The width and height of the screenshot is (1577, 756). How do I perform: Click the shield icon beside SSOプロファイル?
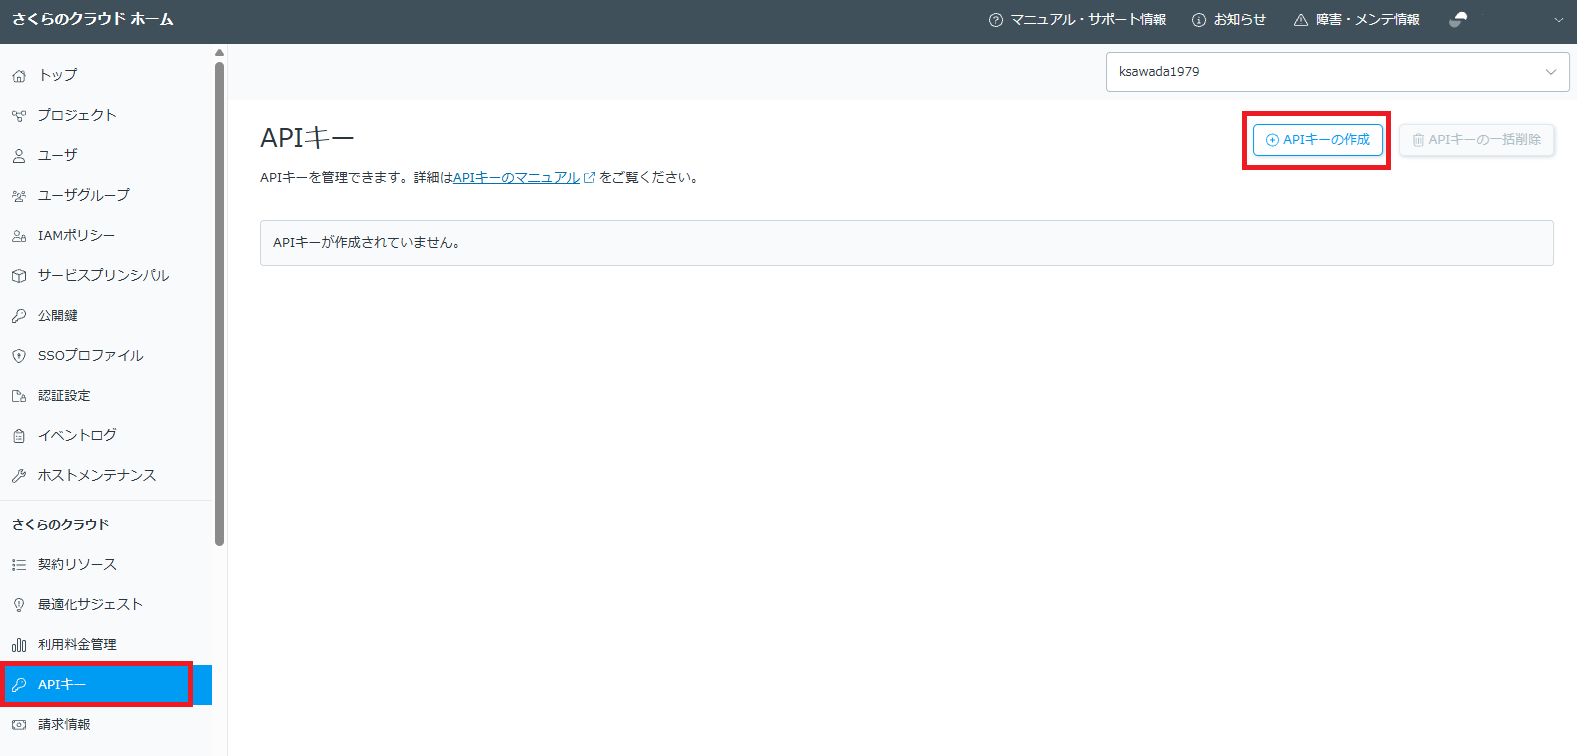(19, 356)
